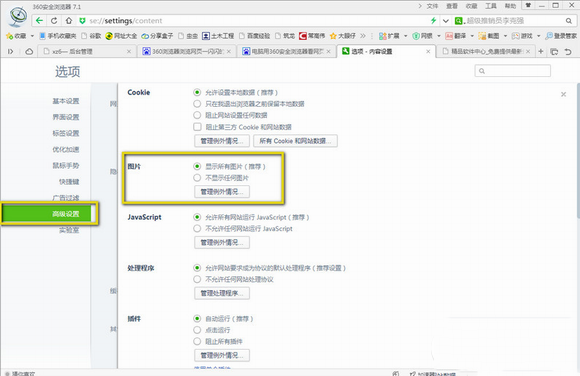
Task: Click the cloud icon left of the tabs
Action: tap(29, 51)
